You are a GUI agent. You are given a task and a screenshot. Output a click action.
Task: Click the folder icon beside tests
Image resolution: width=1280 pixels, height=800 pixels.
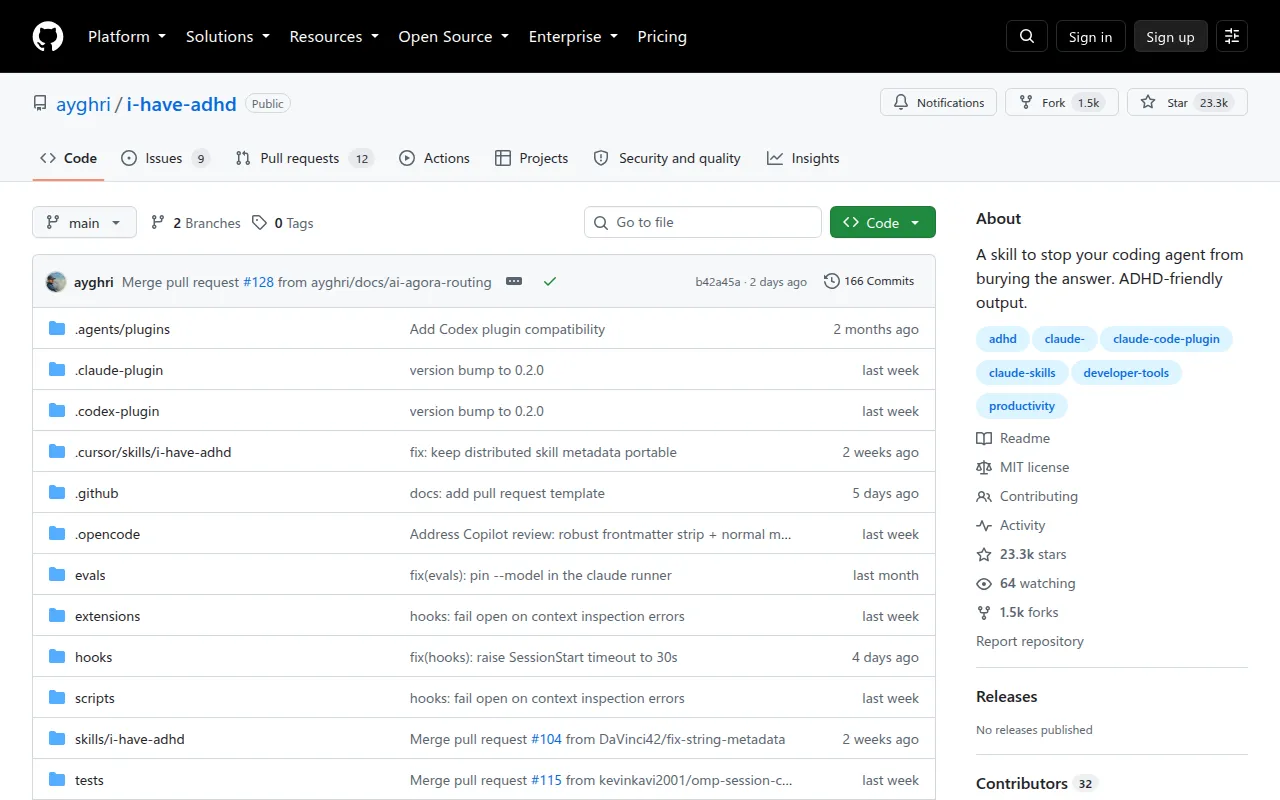click(x=57, y=780)
